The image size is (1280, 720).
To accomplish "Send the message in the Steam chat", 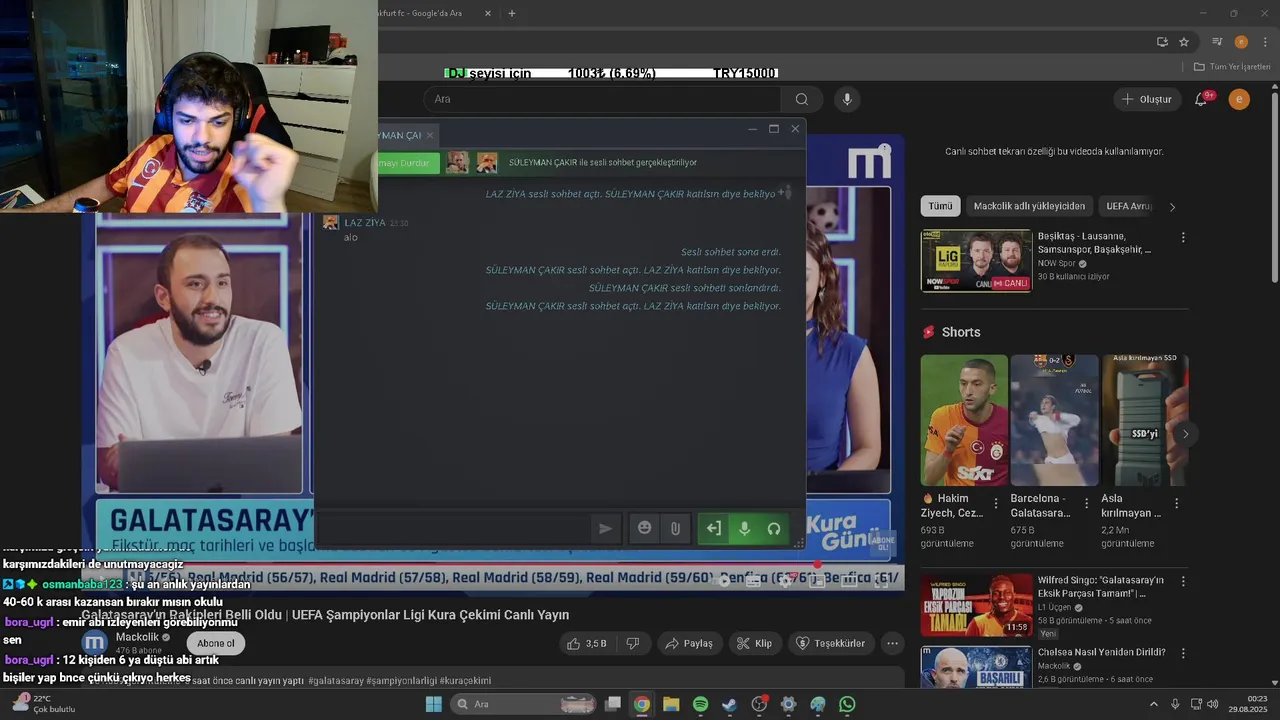I will [x=605, y=528].
